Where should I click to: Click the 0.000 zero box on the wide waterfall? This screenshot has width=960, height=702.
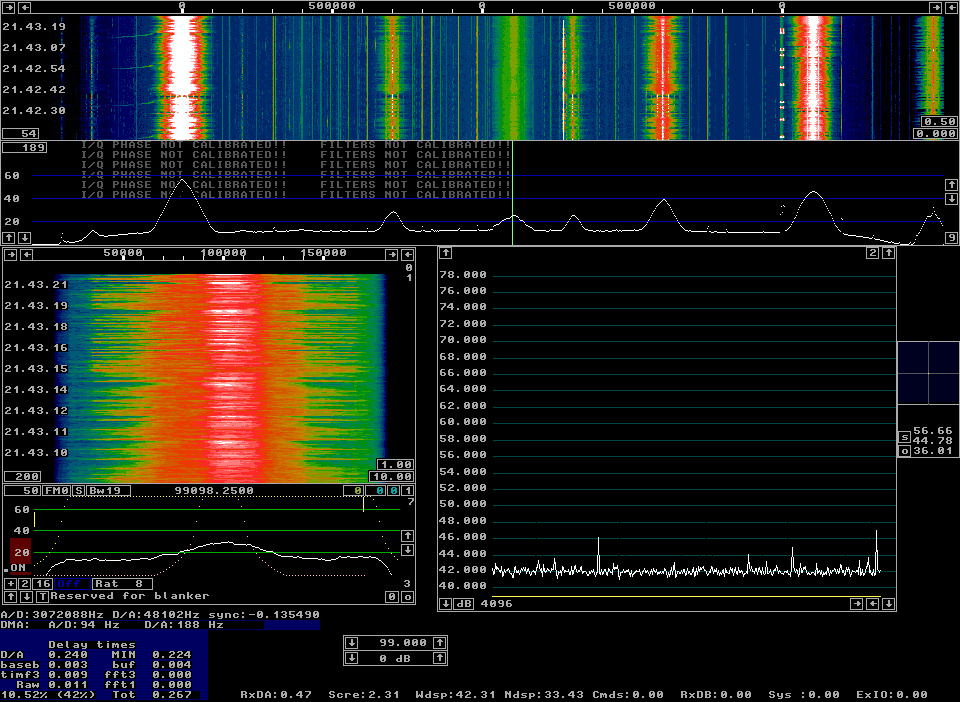click(936, 133)
